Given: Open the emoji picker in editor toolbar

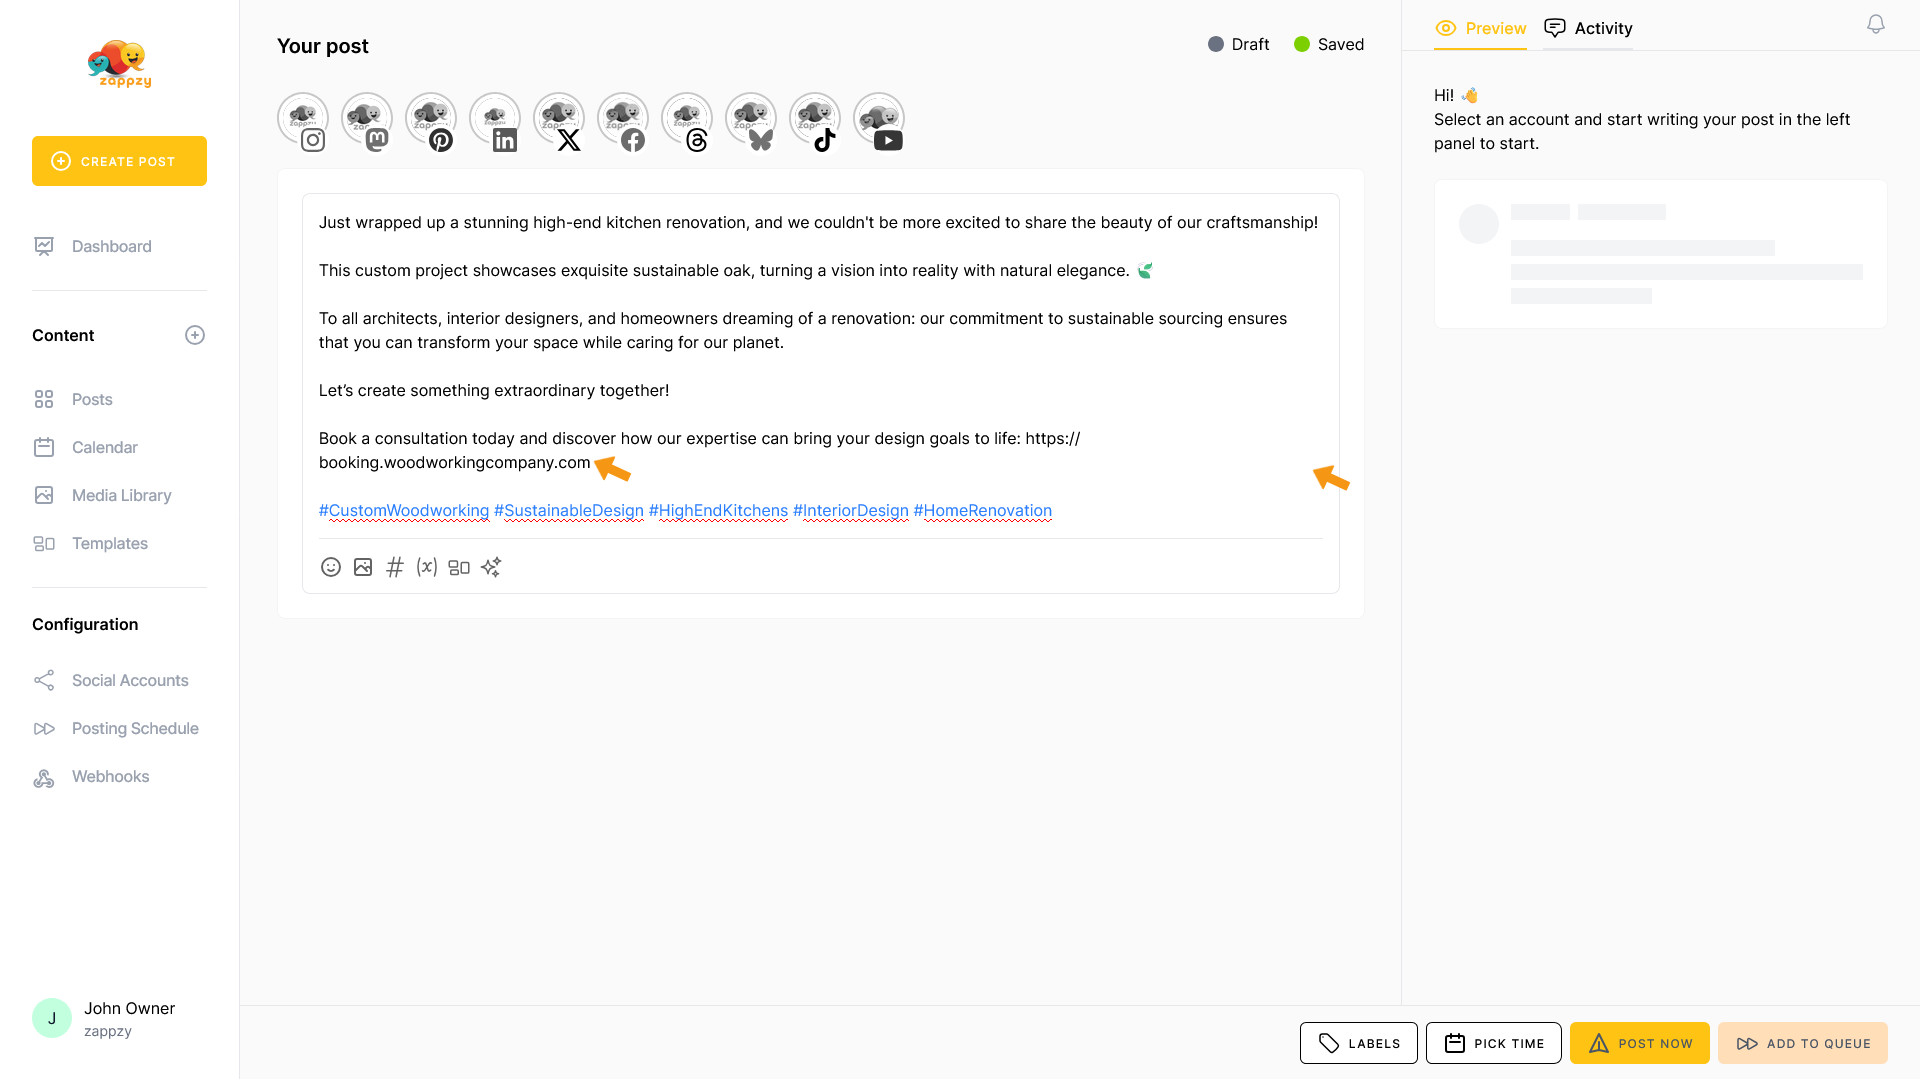Looking at the screenshot, I should pos(331,567).
